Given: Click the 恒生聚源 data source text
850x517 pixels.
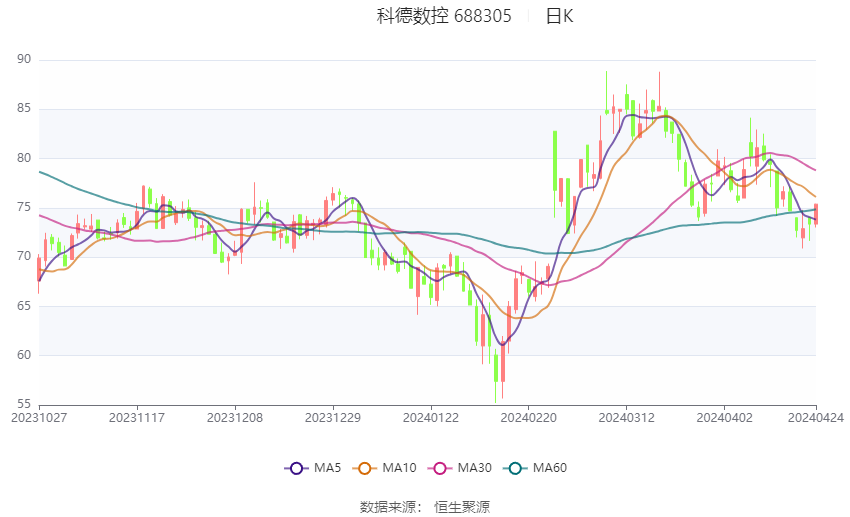Looking at the screenshot, I should point(462,507).
